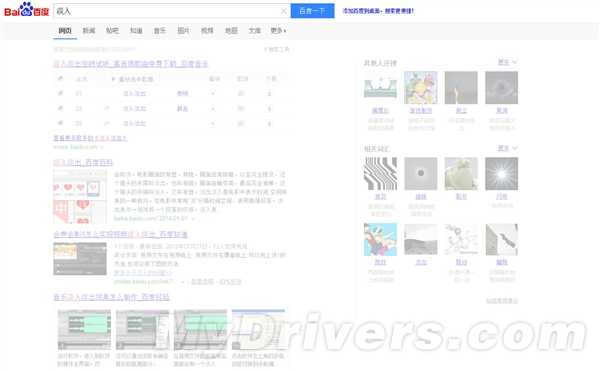Screen dimensions: 600x371
Task: Open the blue anime character thumbnail
Action: [x=380, y=239]
